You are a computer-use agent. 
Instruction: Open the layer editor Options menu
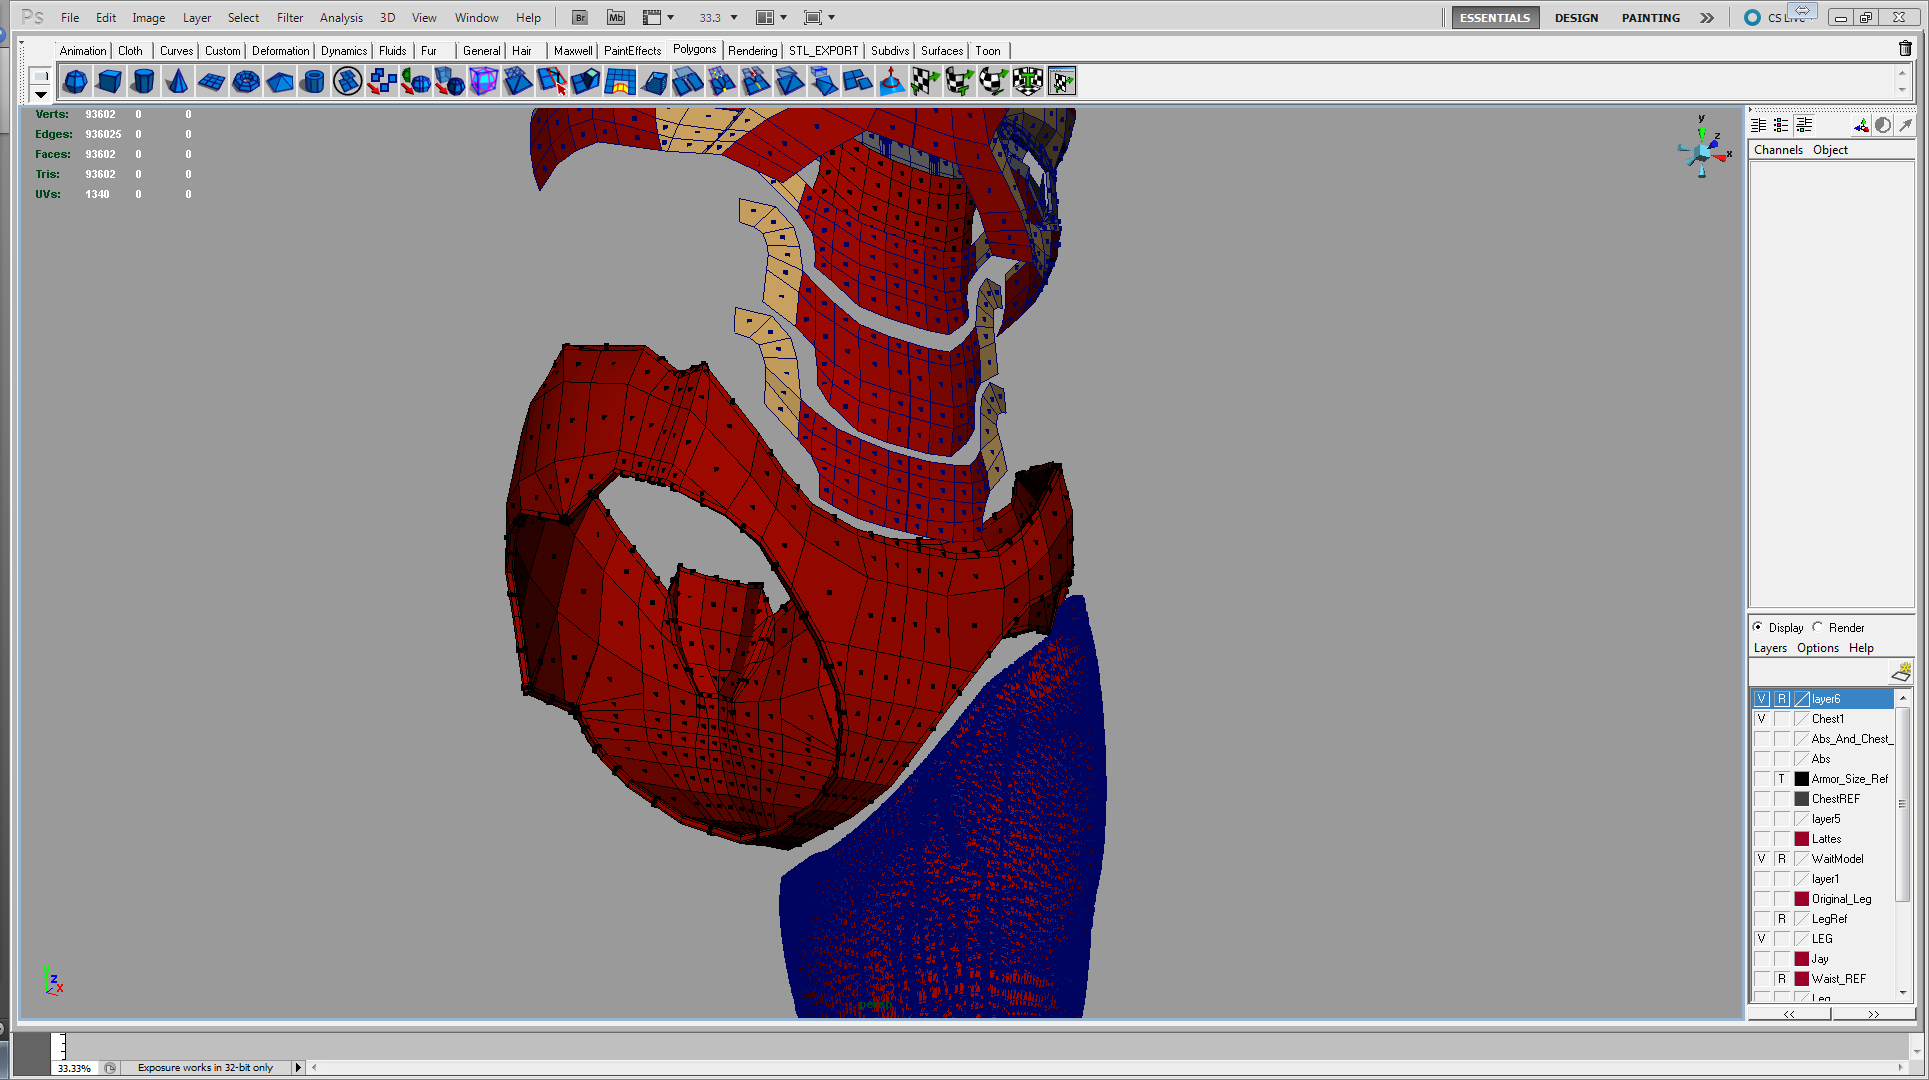pos(1817,648)
